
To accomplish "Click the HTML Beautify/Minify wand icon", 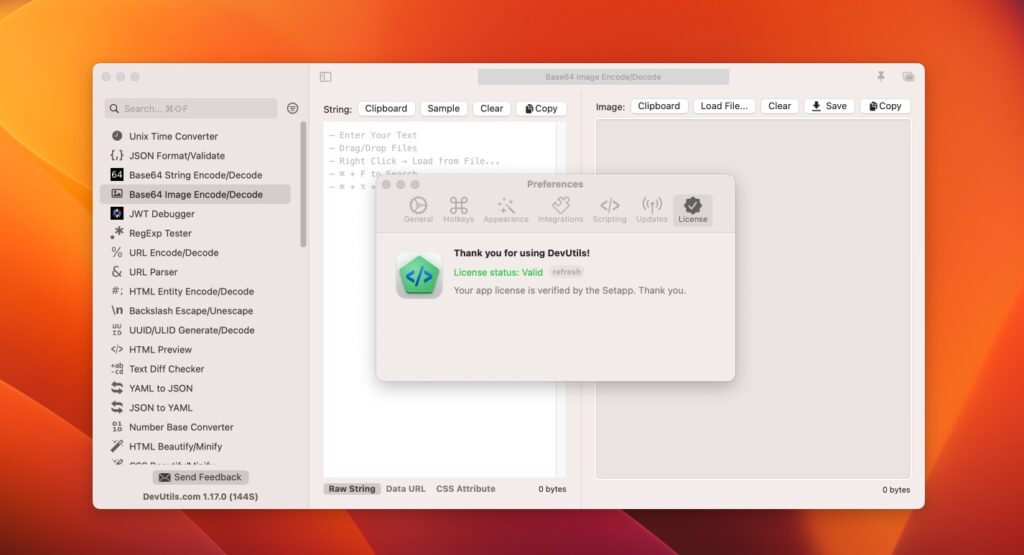I will click(117, 446).
